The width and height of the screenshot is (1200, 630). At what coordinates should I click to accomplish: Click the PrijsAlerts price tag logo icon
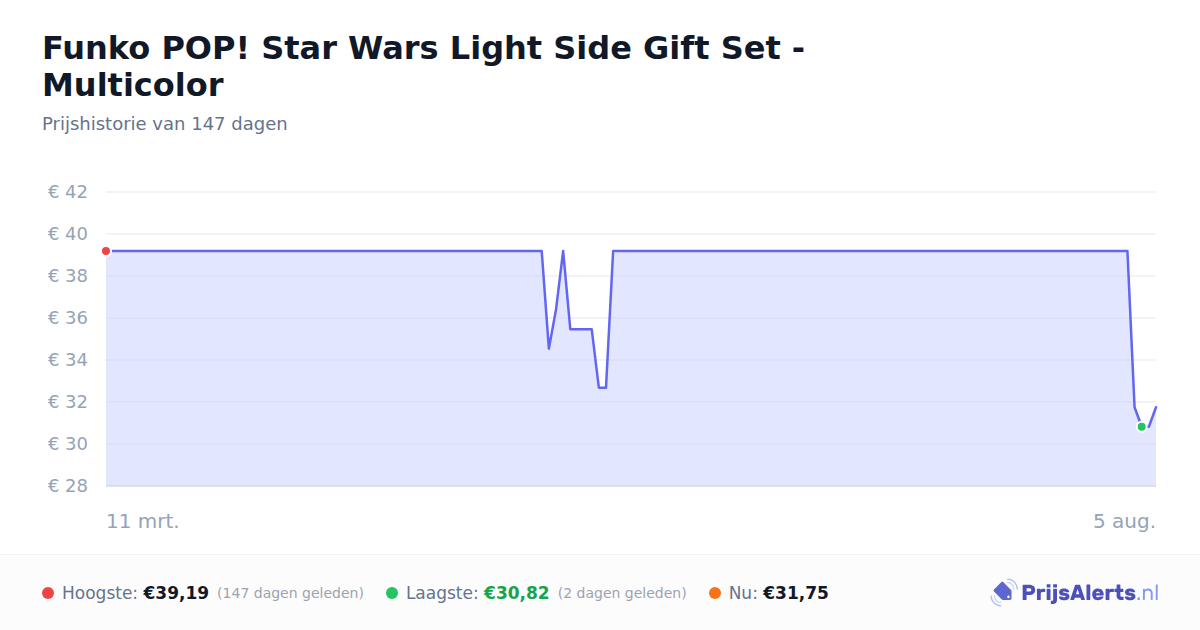(x=1003, y=593)
